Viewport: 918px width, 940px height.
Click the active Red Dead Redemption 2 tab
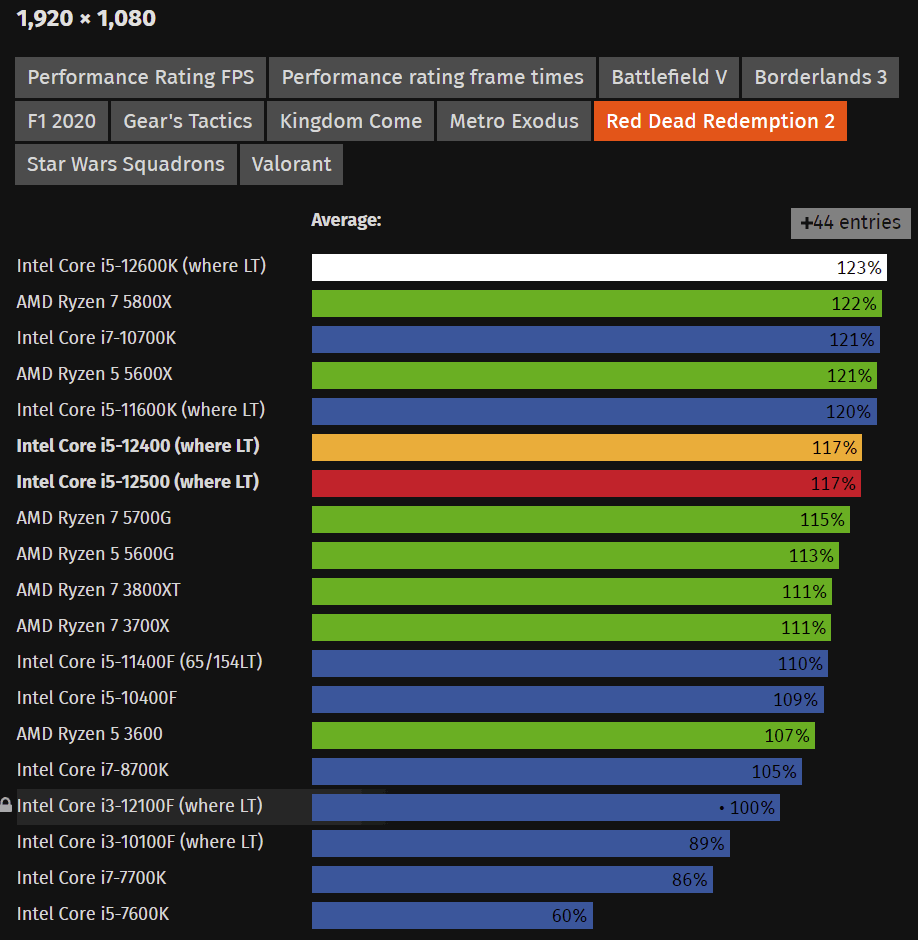720,121
